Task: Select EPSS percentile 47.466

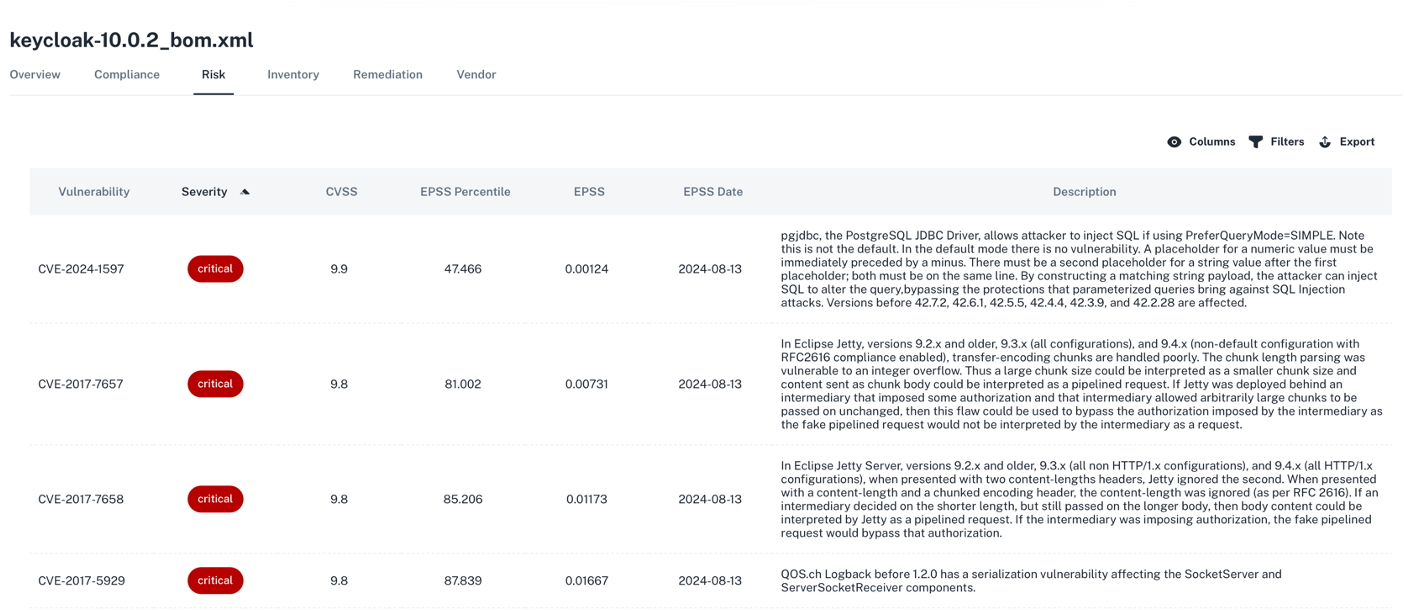Action: [x=463, y=269]
